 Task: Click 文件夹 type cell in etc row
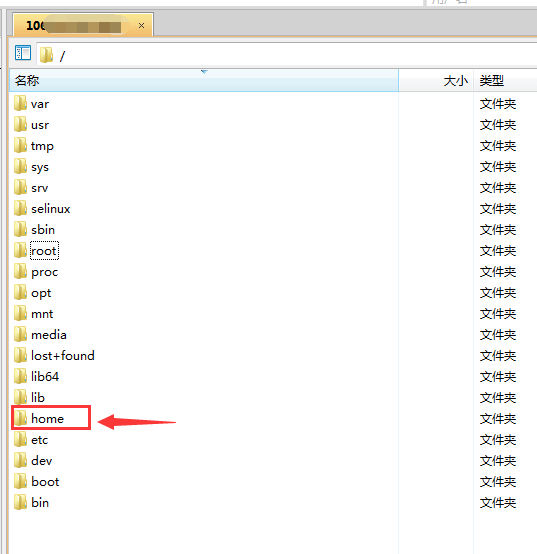tap(498, 440)
